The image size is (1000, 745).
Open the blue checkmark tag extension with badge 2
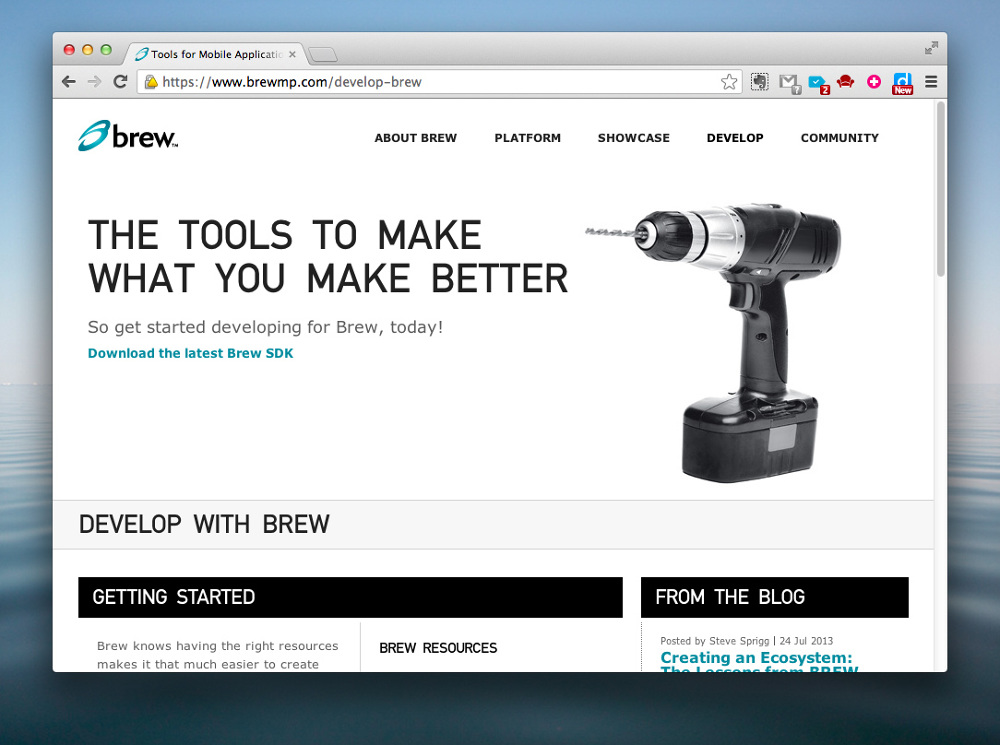[818, 84]
